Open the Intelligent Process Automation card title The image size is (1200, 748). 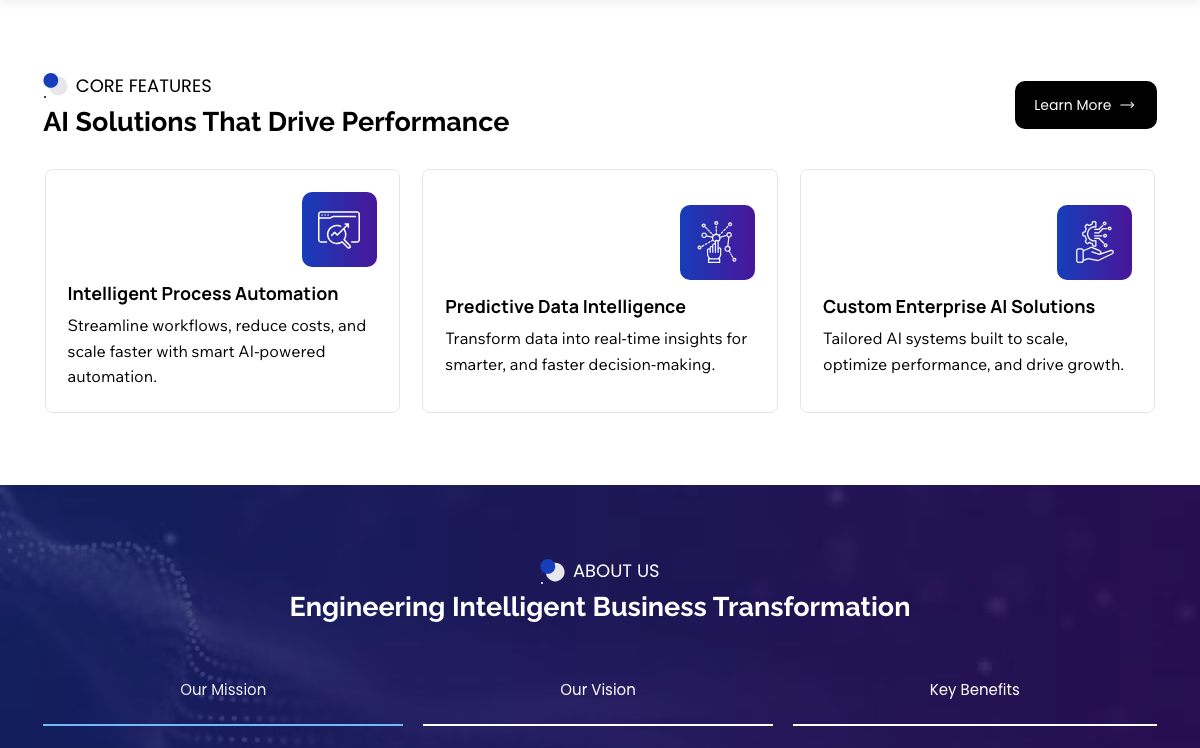coord(203,294)
